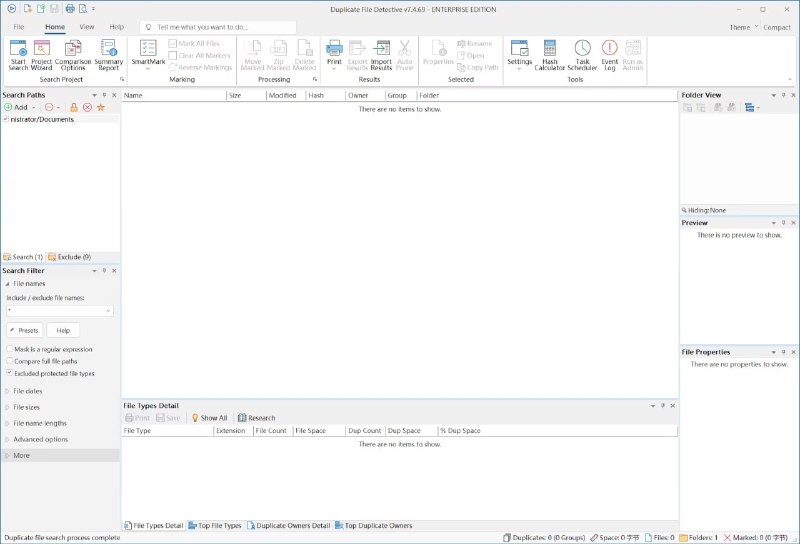Screen dimensions: 800x544
Task: Expand the More section
Action: (x=7, y=455)
